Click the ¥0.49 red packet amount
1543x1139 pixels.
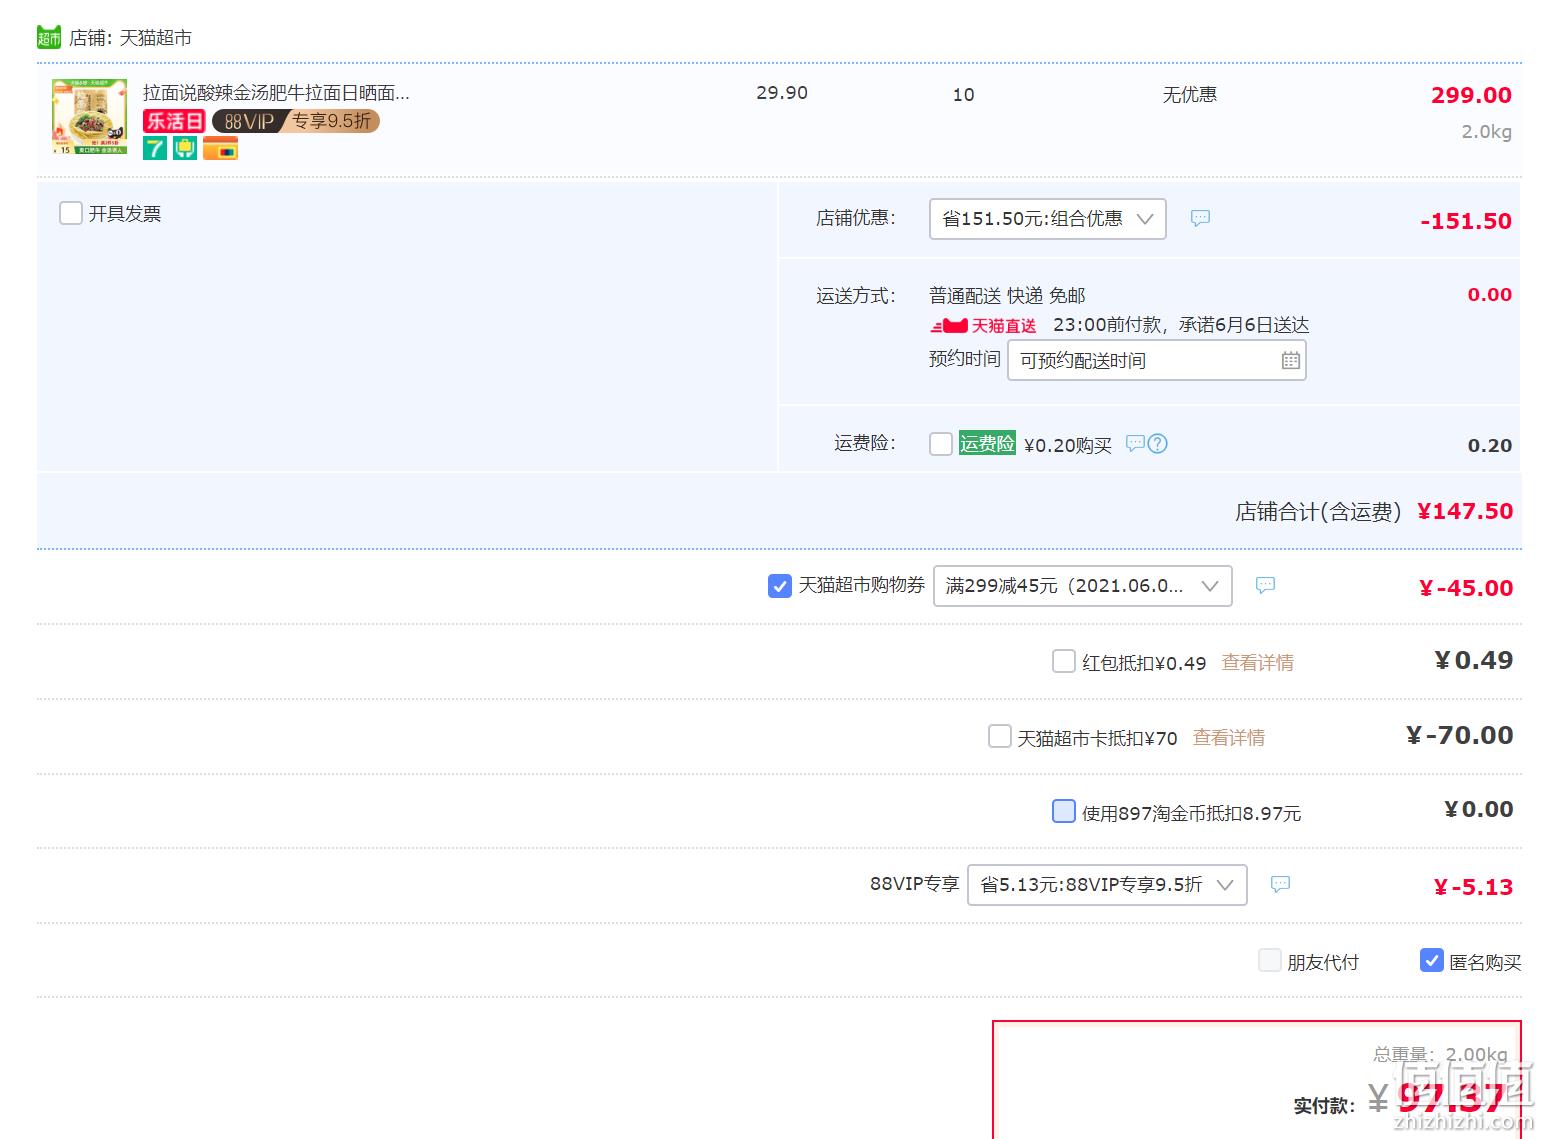[x=1474, y=660]
